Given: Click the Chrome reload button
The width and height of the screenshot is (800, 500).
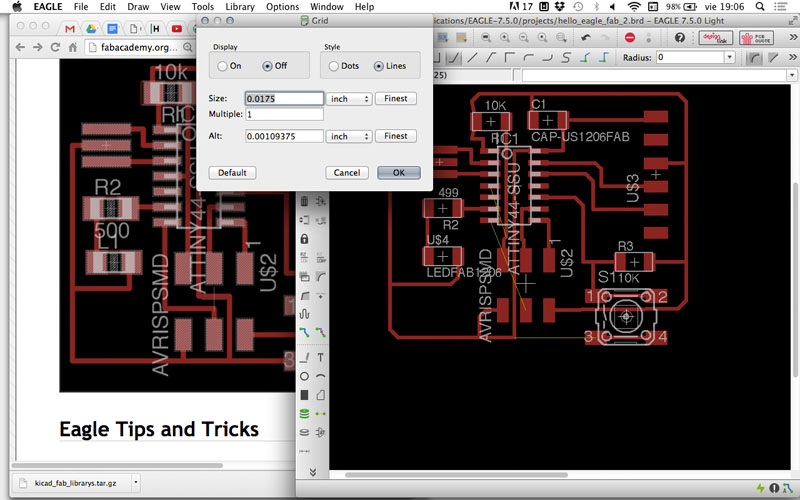Looking at the screenshot, I should click(x=55, y=47).
